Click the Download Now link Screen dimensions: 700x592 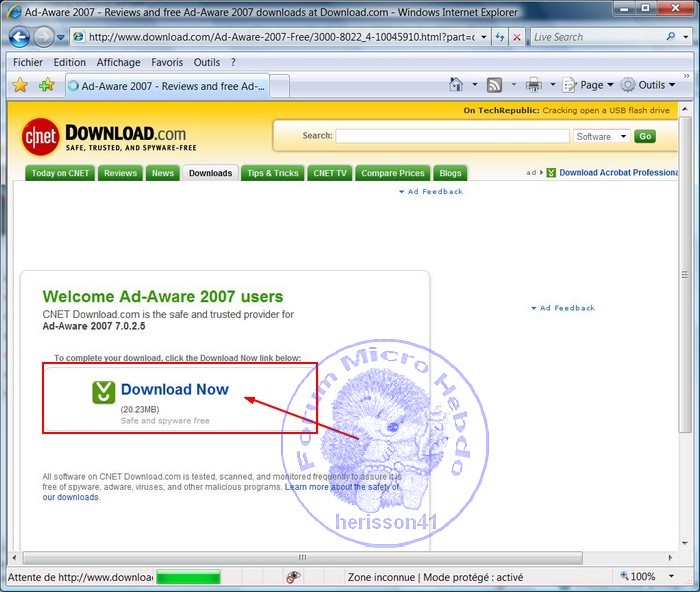175,389
